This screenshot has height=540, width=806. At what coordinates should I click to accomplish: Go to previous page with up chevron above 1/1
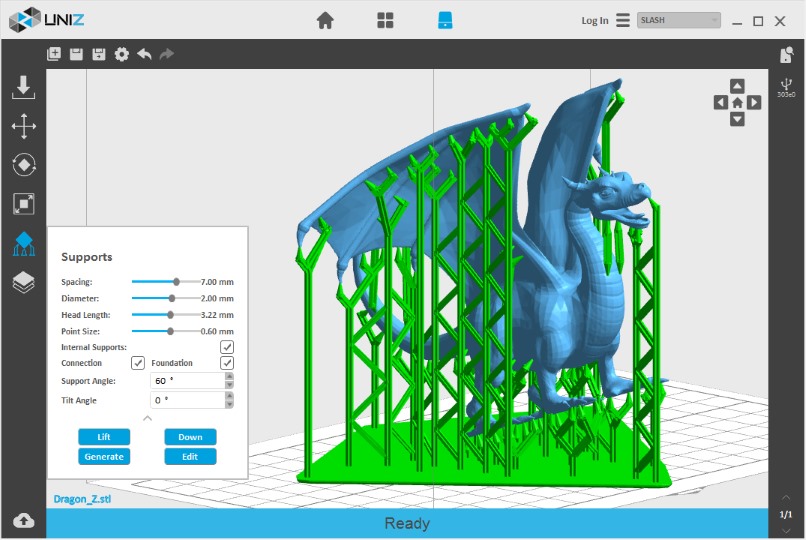(786, 497)
